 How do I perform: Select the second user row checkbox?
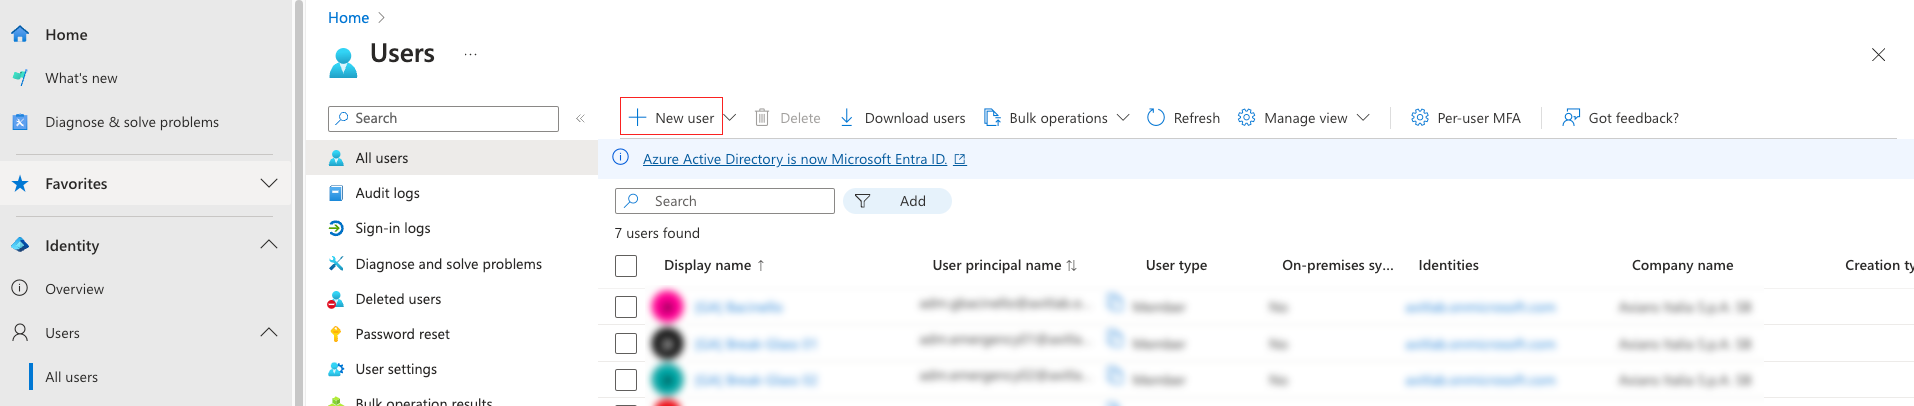click(x=626, y=344)
